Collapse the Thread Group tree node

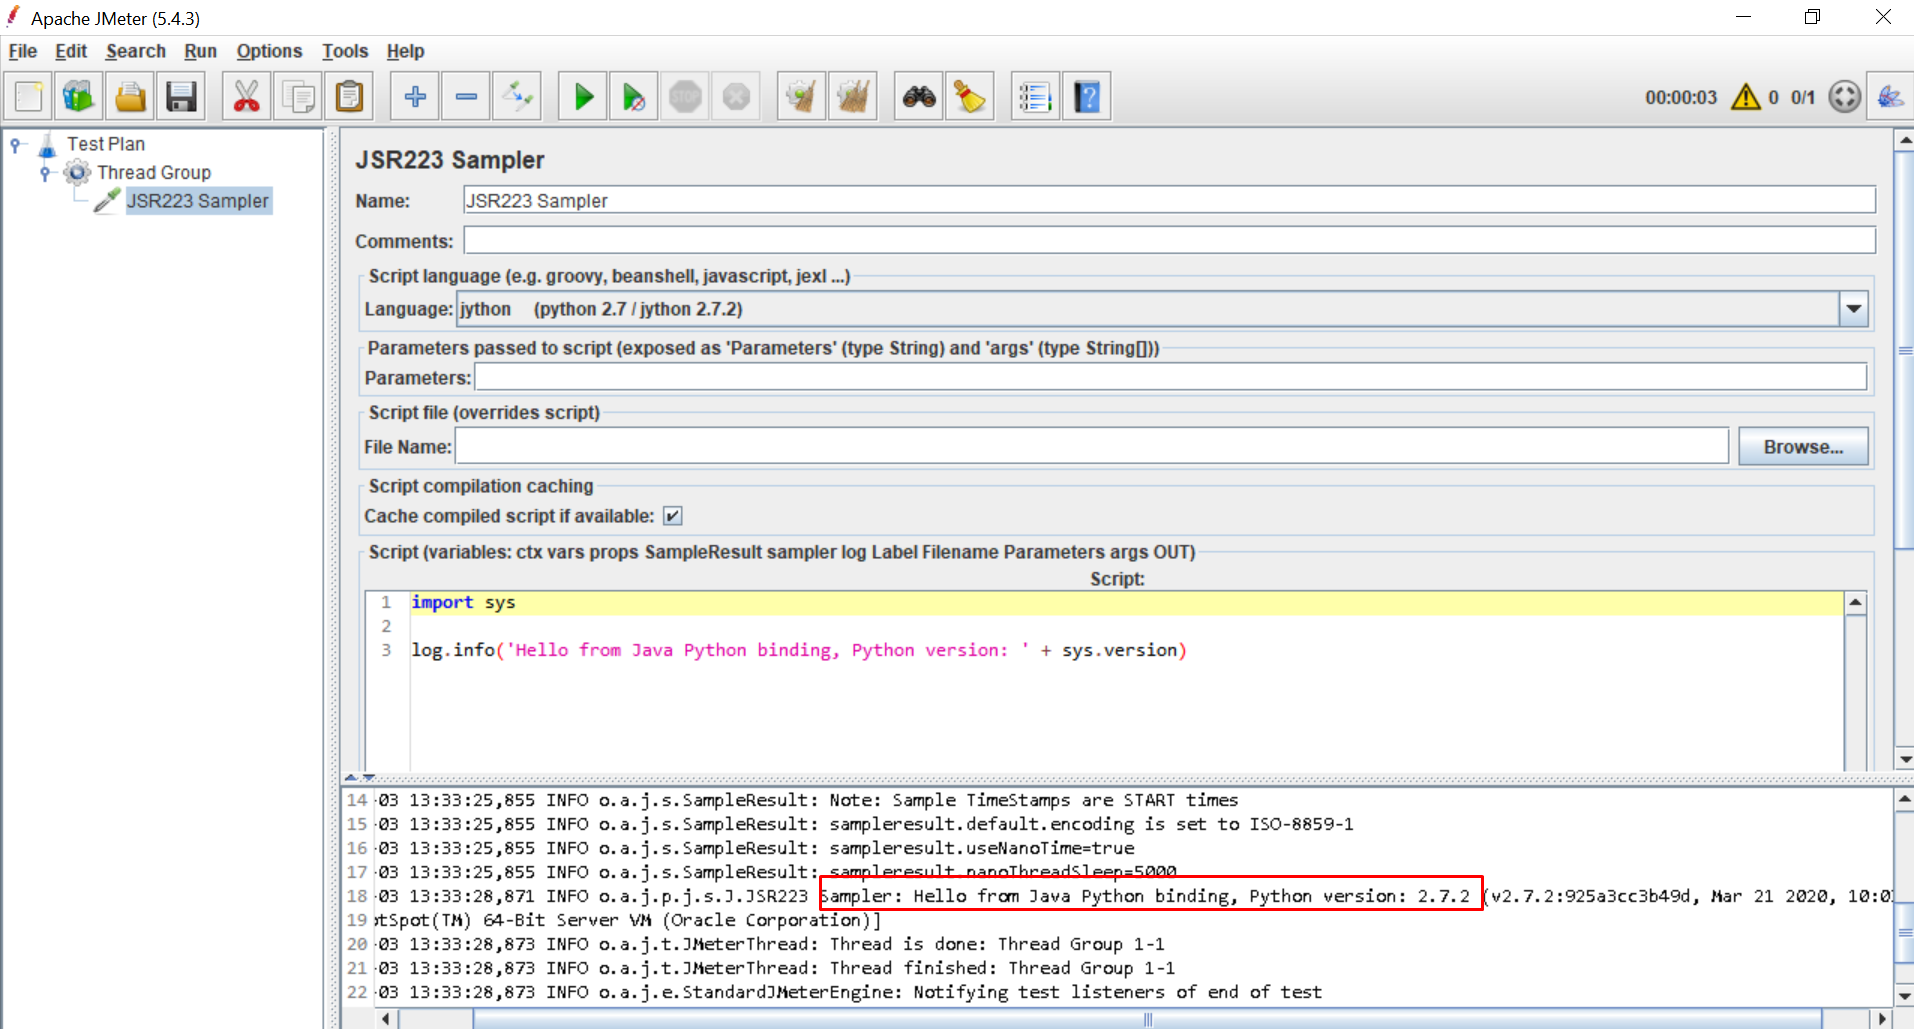point(45,173)
